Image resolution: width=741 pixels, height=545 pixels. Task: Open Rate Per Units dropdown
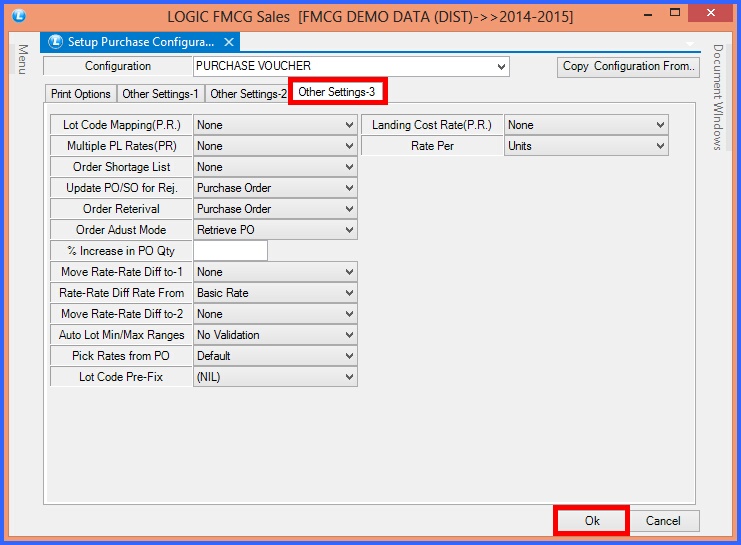tap(586, 146)
